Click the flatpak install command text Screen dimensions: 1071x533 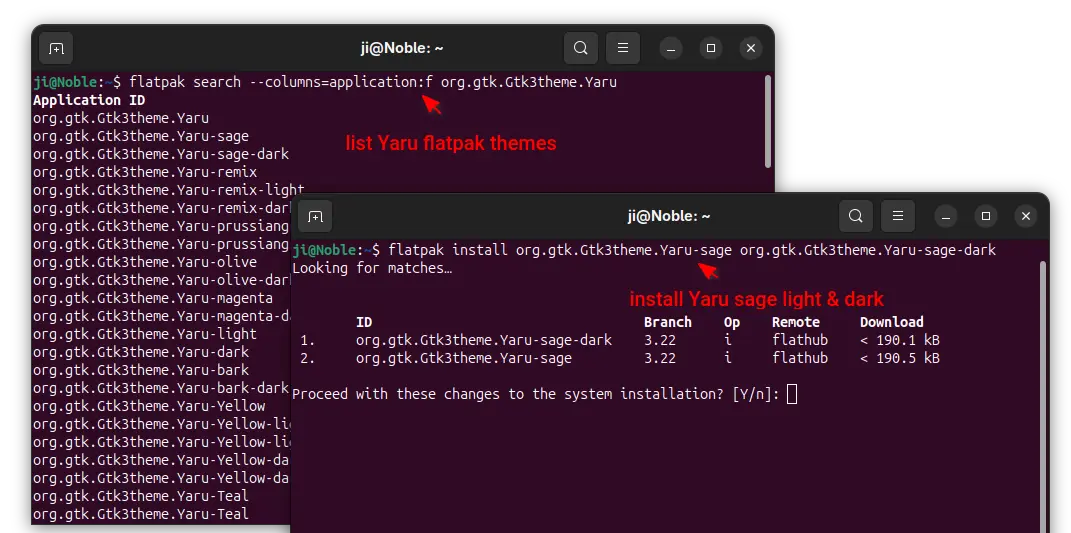pos(692,251)
